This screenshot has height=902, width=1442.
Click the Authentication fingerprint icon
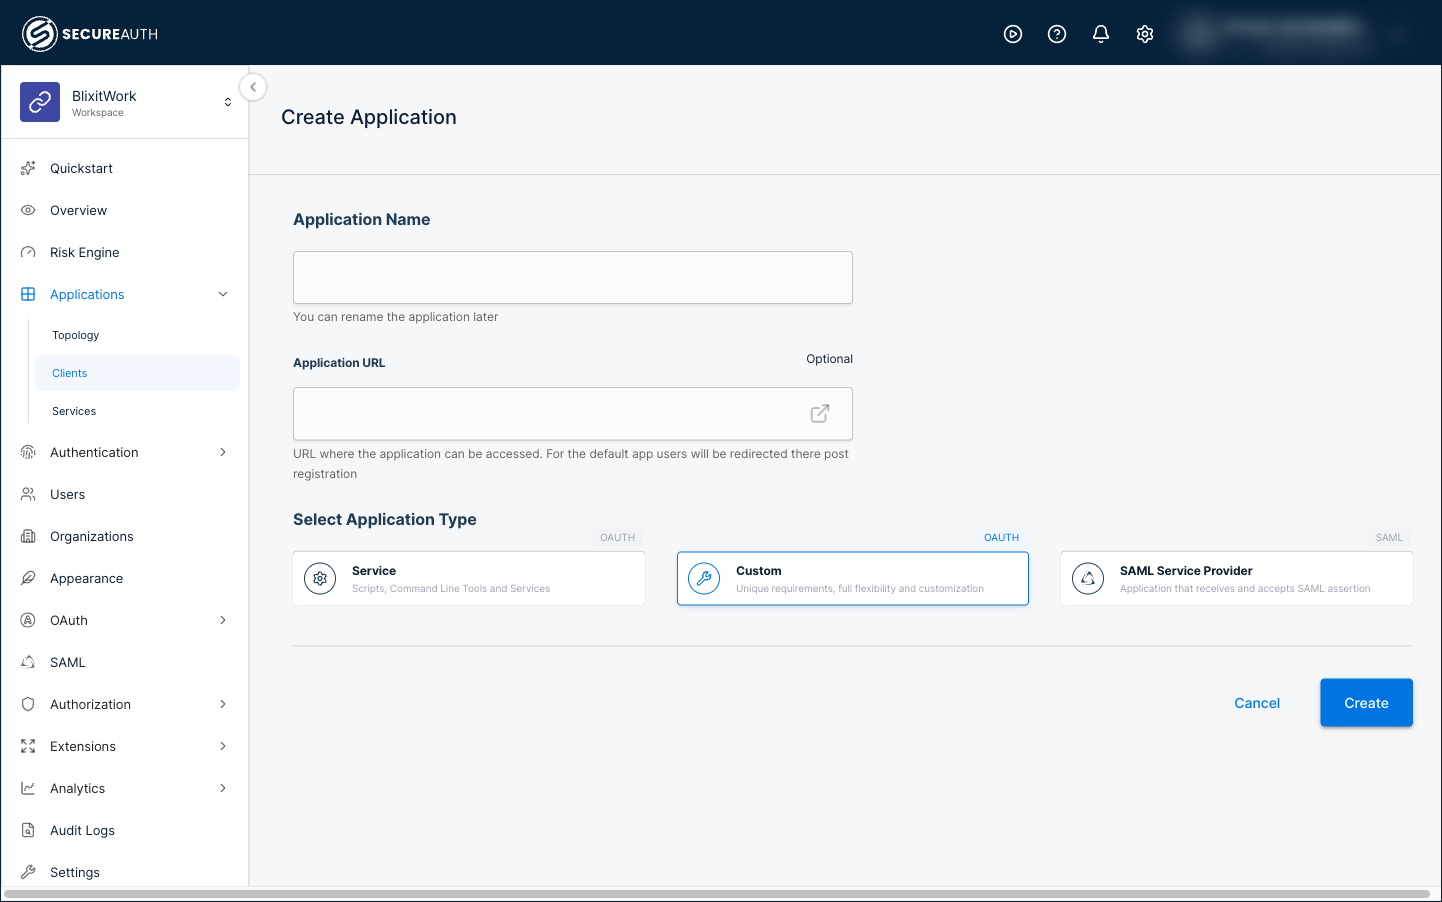(x=28, y=452)
